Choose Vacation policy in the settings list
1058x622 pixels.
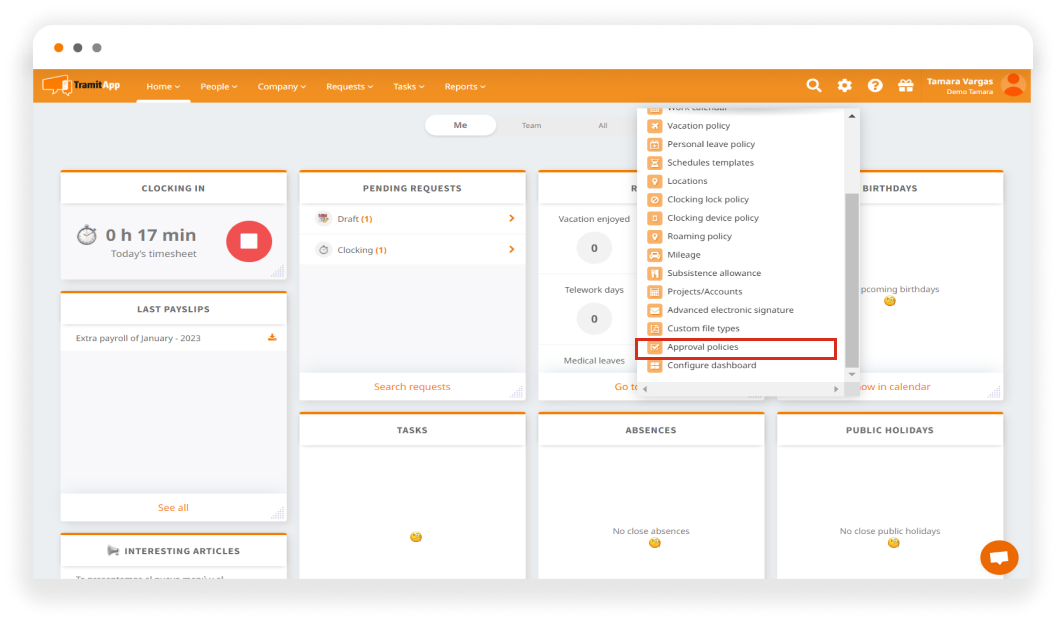(698, 126)
